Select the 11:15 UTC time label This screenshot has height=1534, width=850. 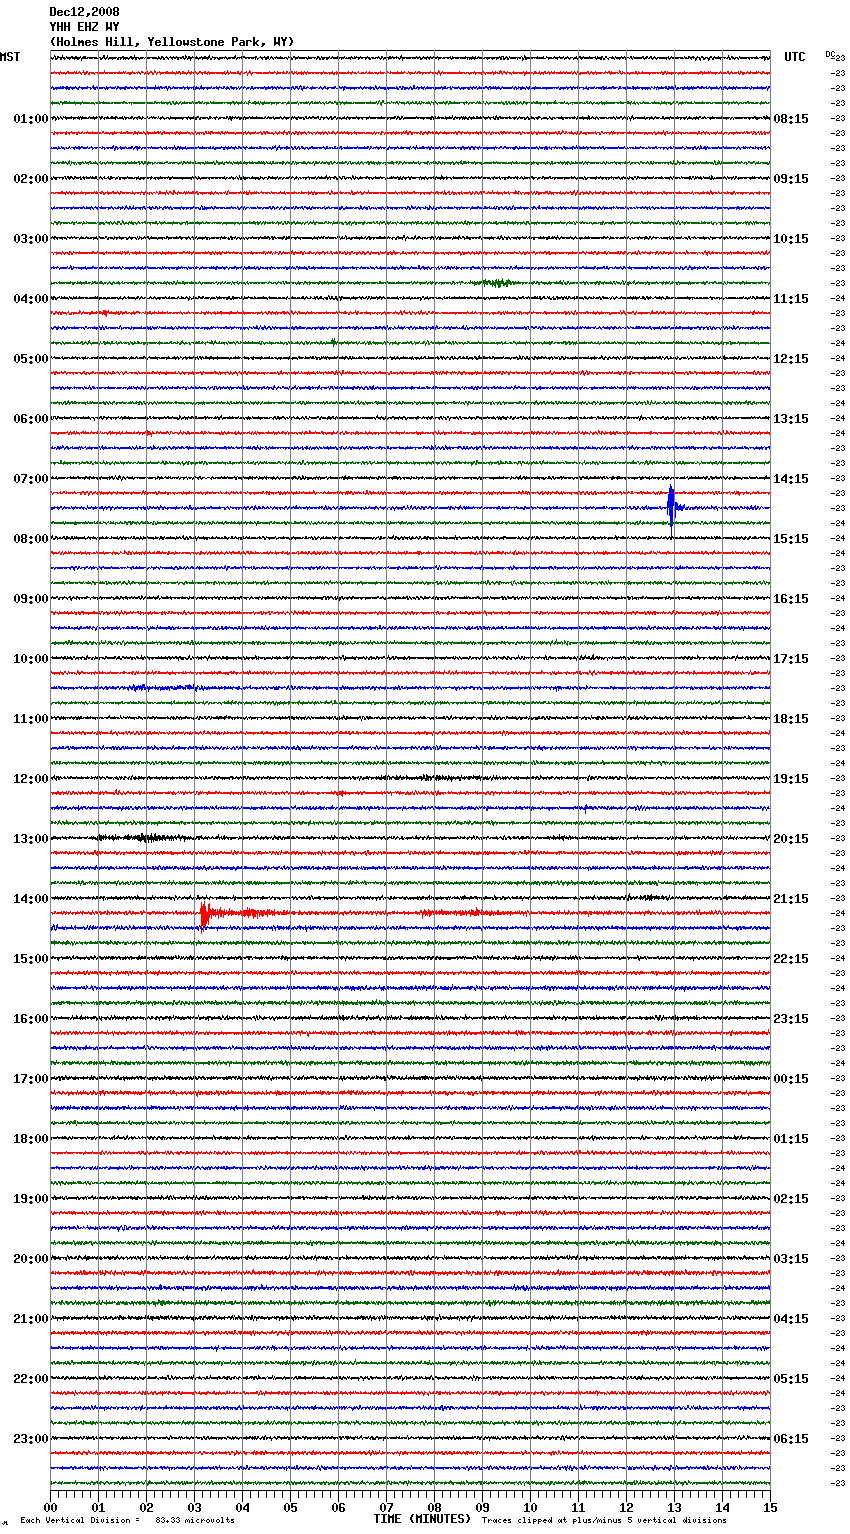(791, 299)
